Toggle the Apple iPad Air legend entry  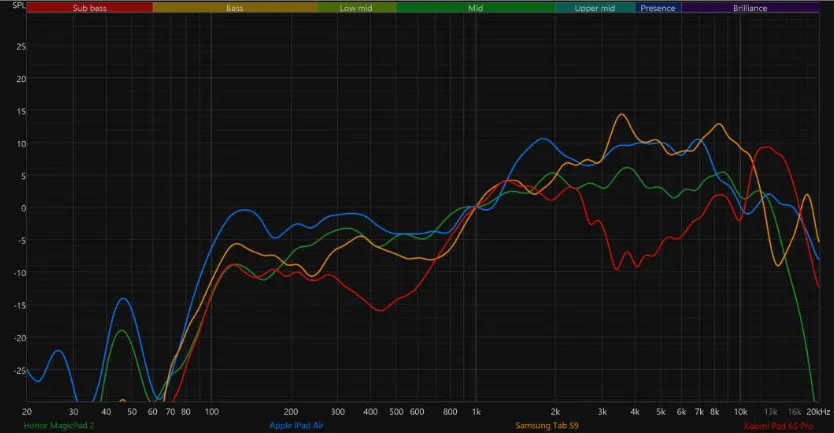click(297, 426)
